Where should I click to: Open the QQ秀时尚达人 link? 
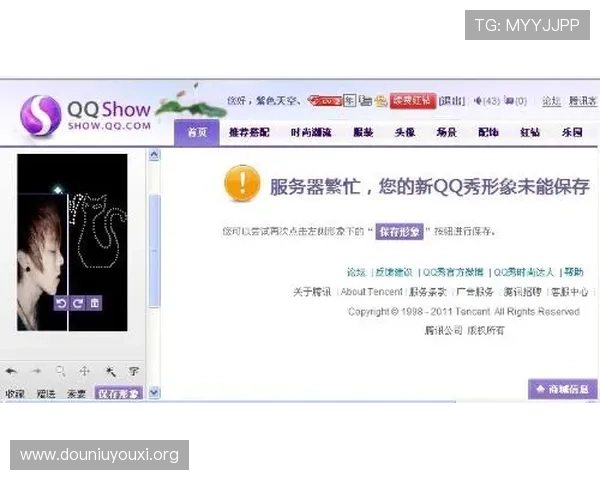(x=524, y=273)
